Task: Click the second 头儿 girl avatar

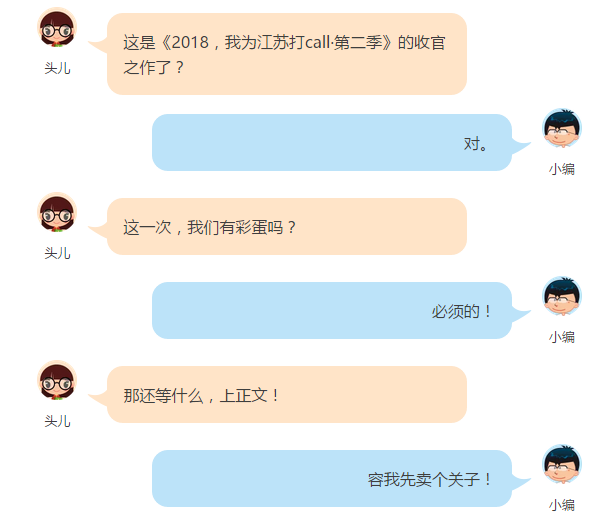Action: tap(57, 213)
